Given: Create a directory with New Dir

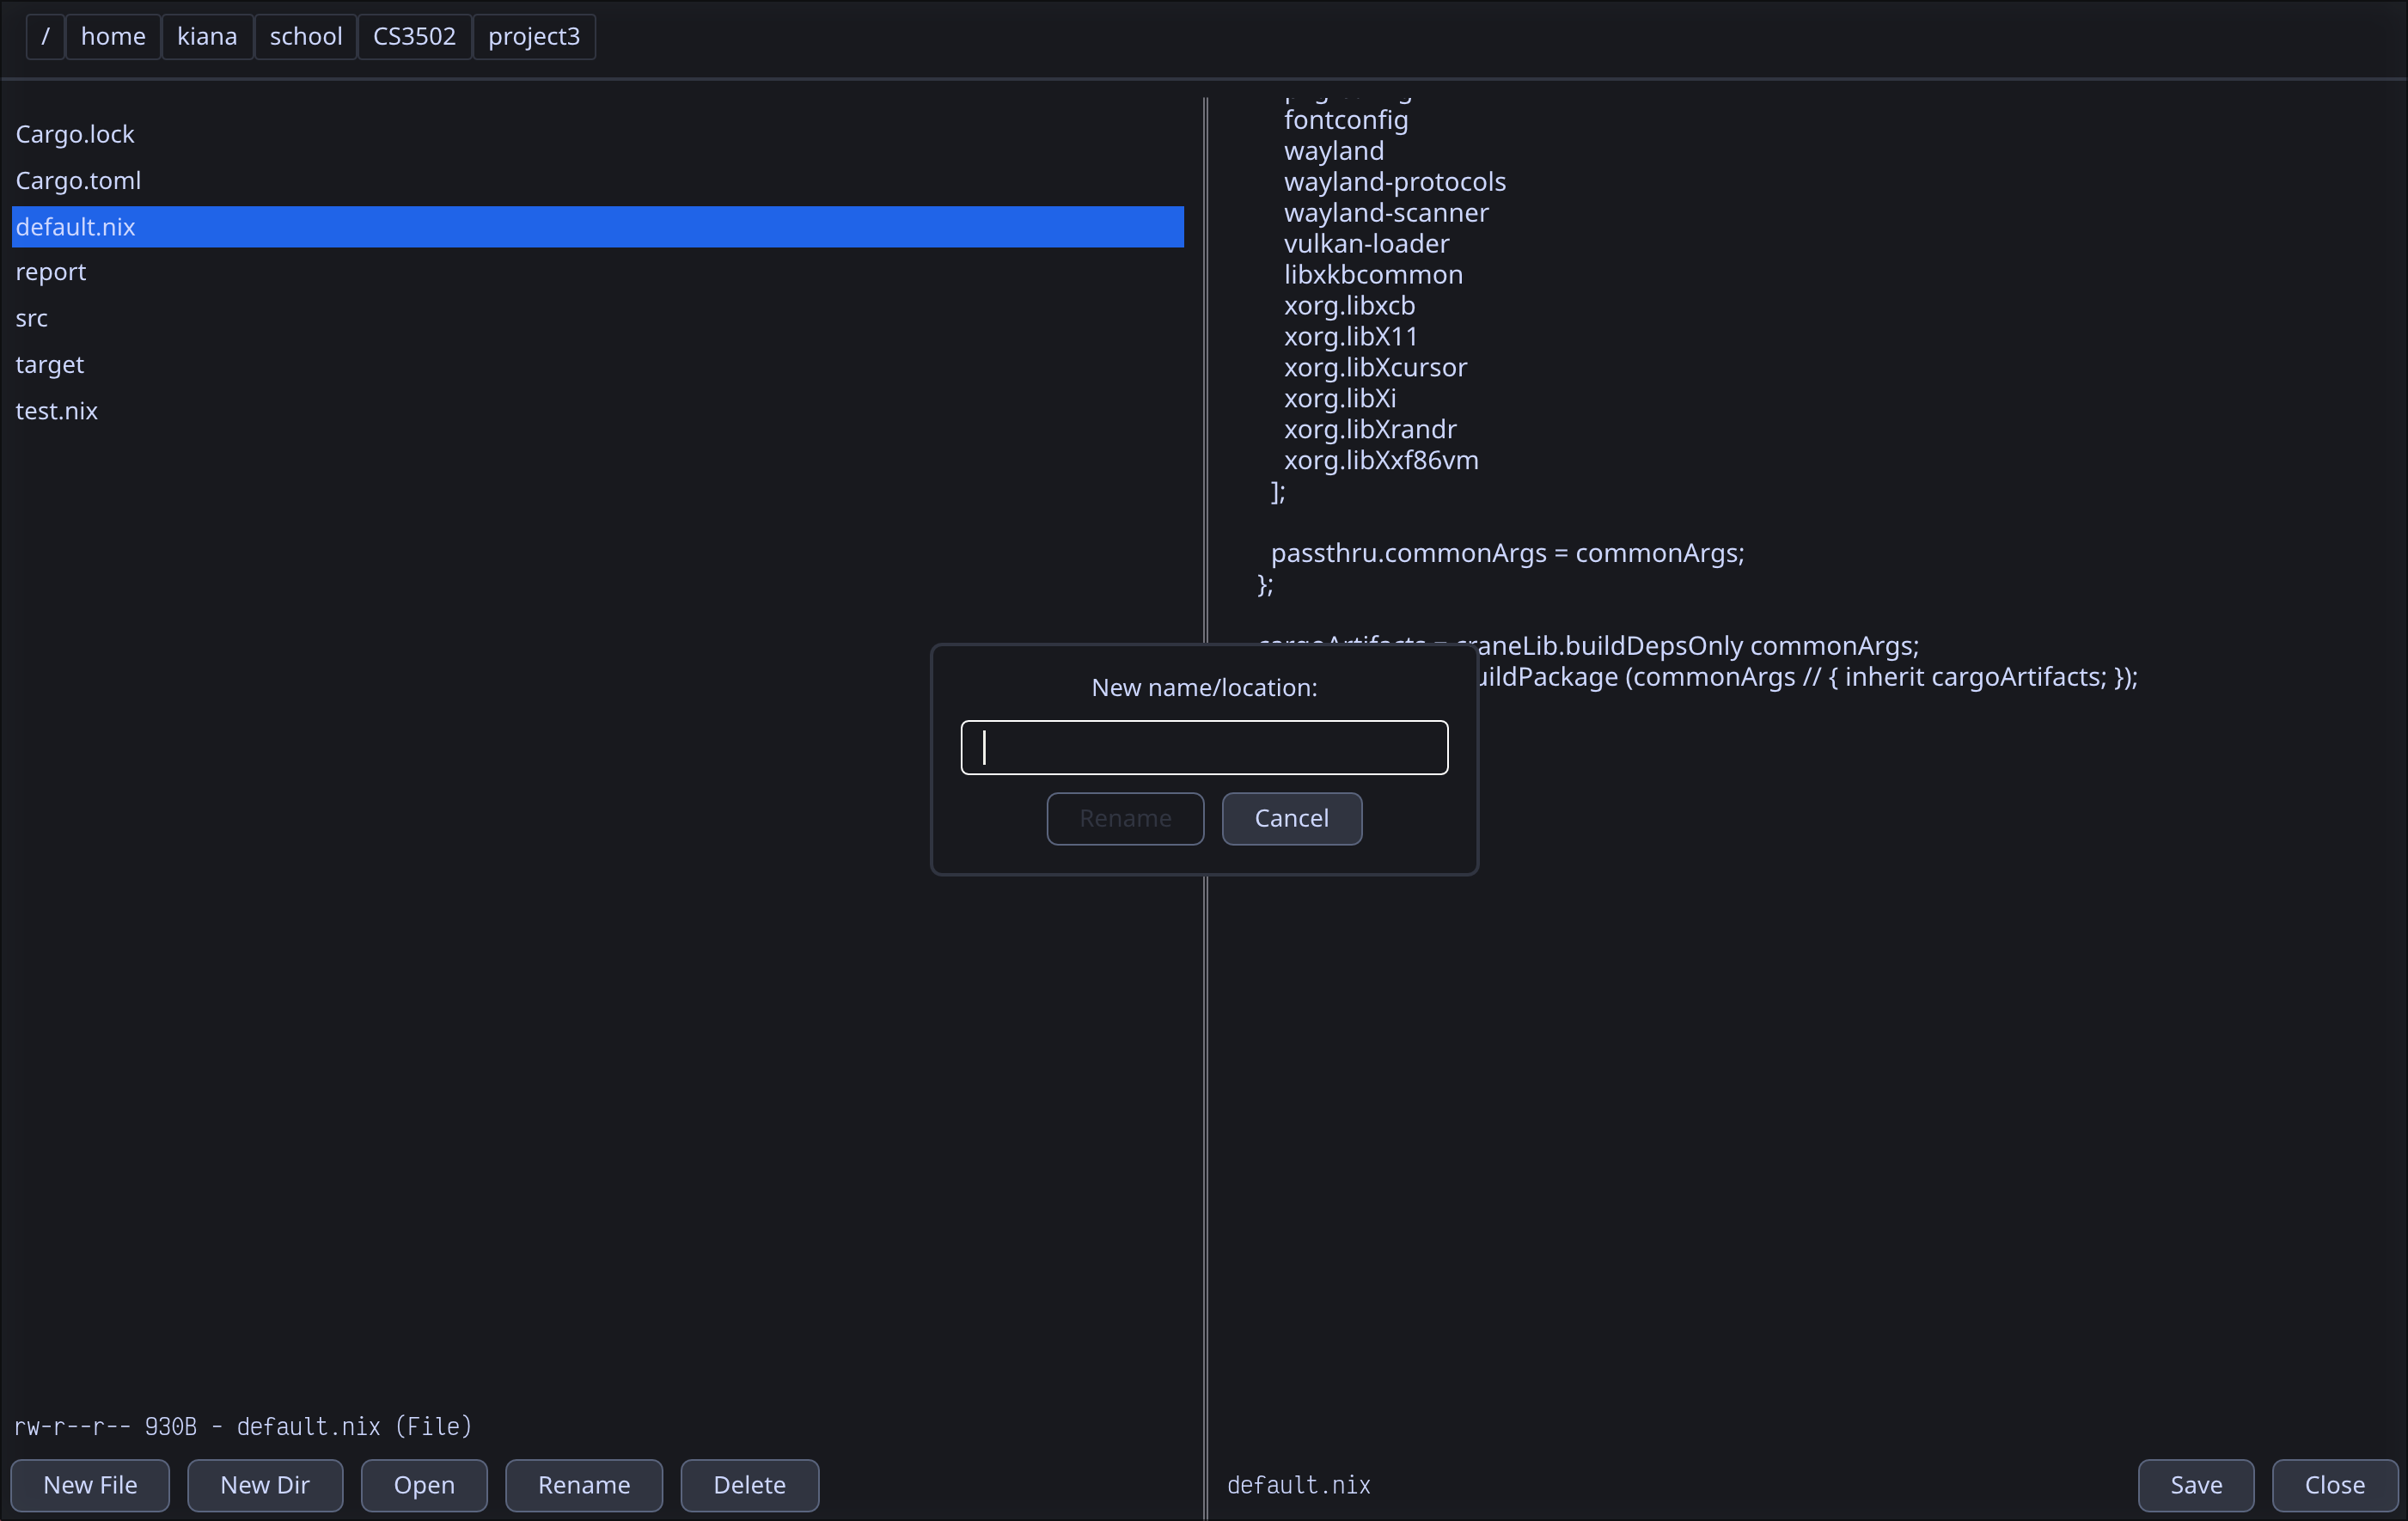Looking at the screenshot, I should point(265,1485).
